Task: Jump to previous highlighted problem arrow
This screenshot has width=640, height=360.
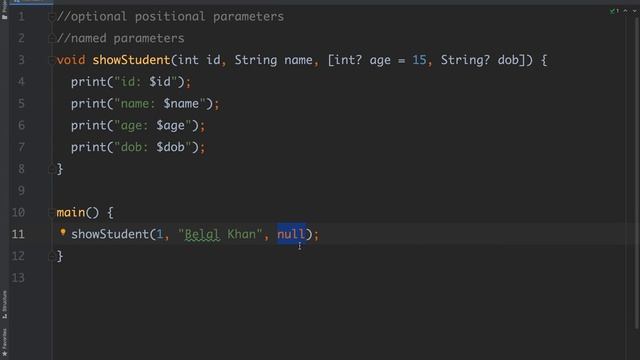Action: click(x=625, y=11)
